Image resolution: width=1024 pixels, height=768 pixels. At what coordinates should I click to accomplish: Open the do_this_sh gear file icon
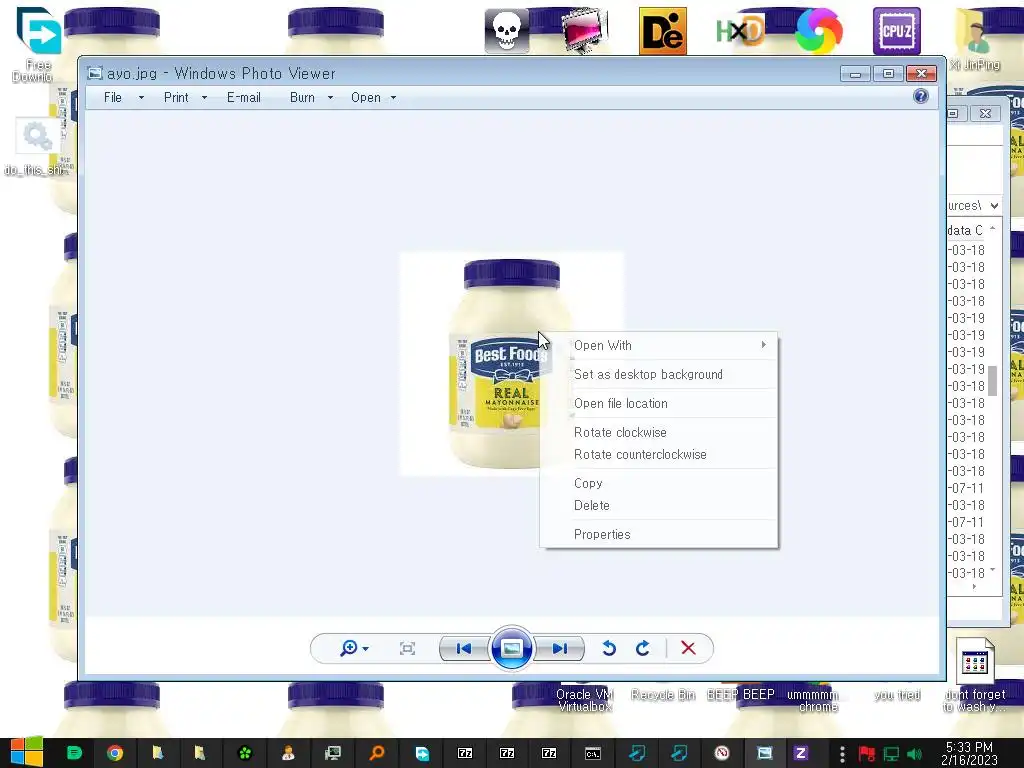tap(37, 148)
